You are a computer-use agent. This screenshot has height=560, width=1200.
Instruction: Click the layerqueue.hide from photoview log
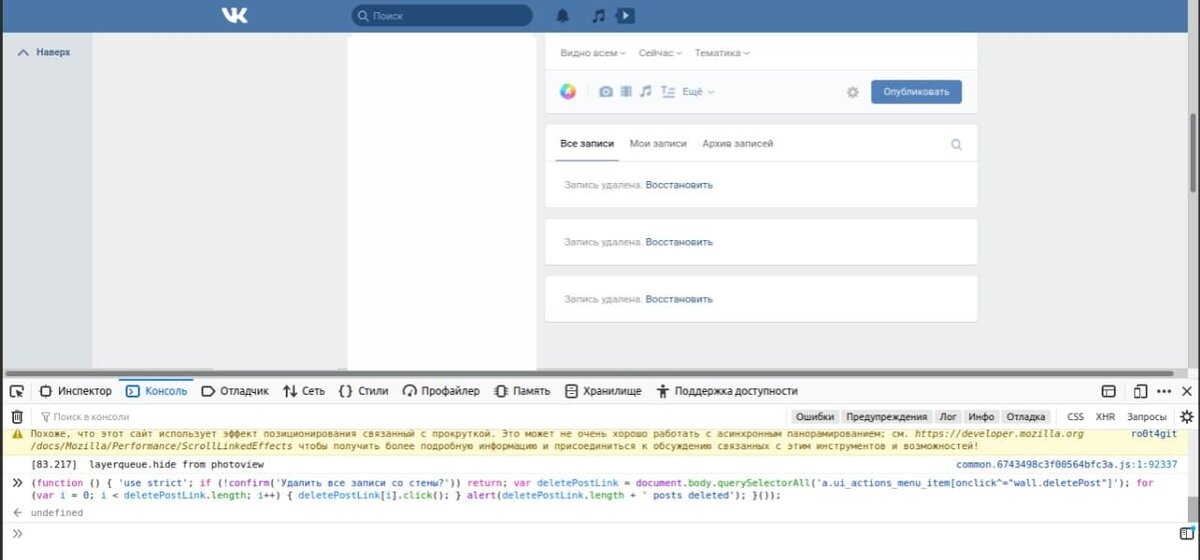click(176, 465)
